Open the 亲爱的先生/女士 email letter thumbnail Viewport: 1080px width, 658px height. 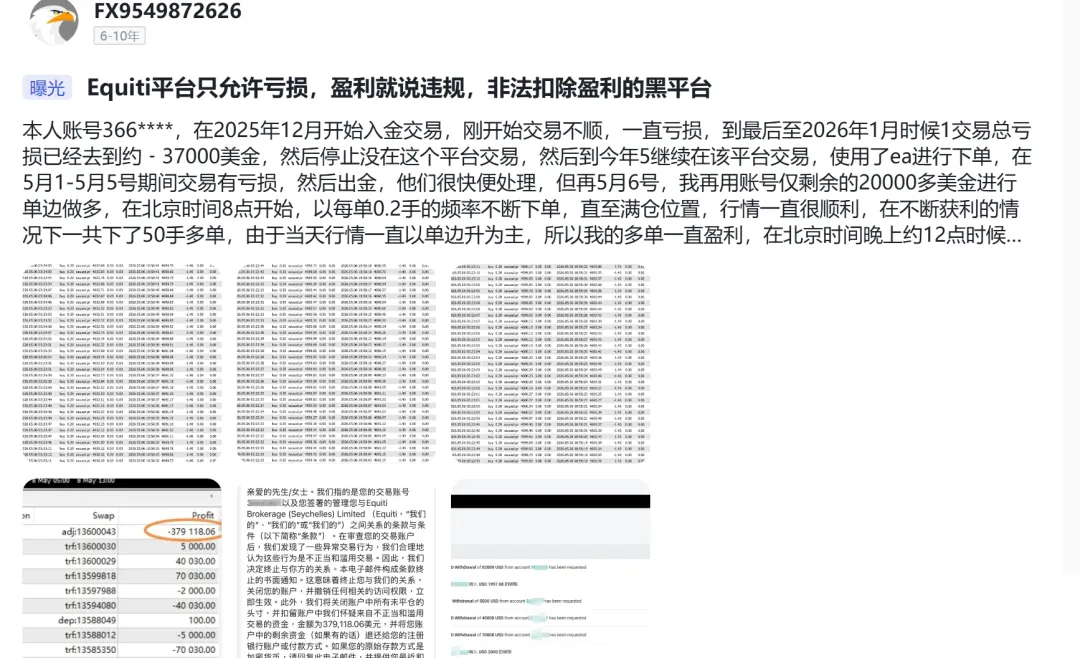click(x=336, y=568)
